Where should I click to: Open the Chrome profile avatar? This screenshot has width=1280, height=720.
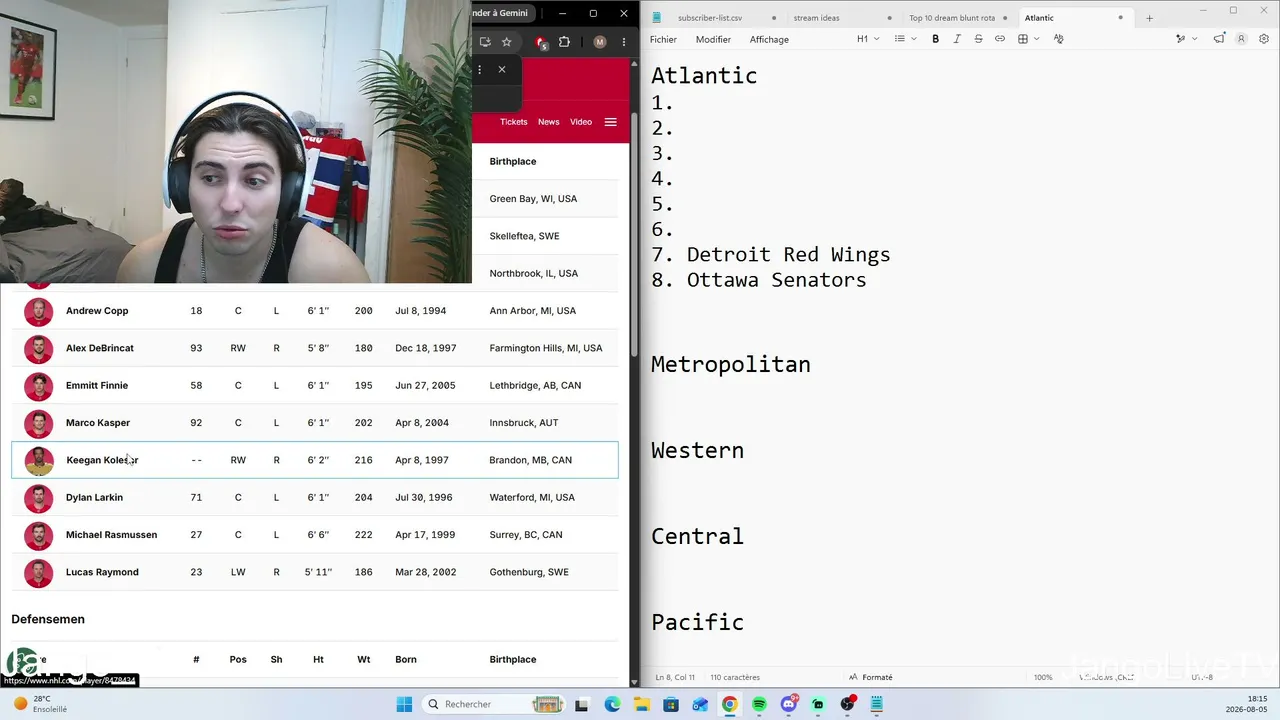600,42
